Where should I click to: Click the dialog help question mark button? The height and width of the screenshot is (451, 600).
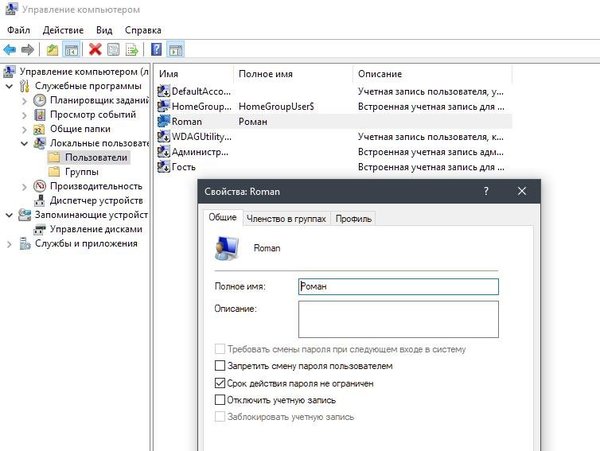pos(486,191)
